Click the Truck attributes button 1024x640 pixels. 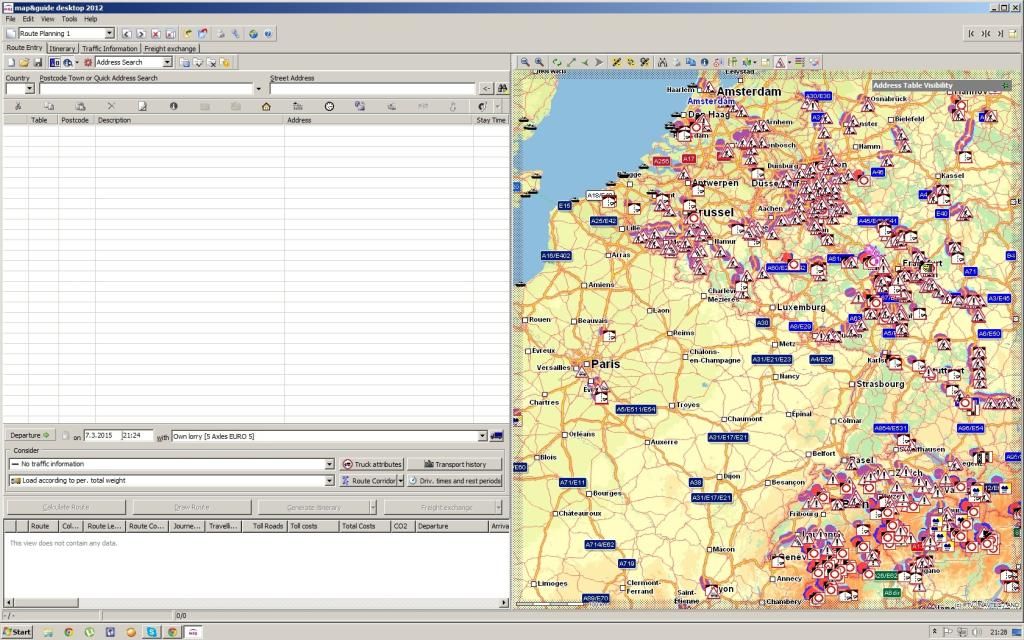372,464
